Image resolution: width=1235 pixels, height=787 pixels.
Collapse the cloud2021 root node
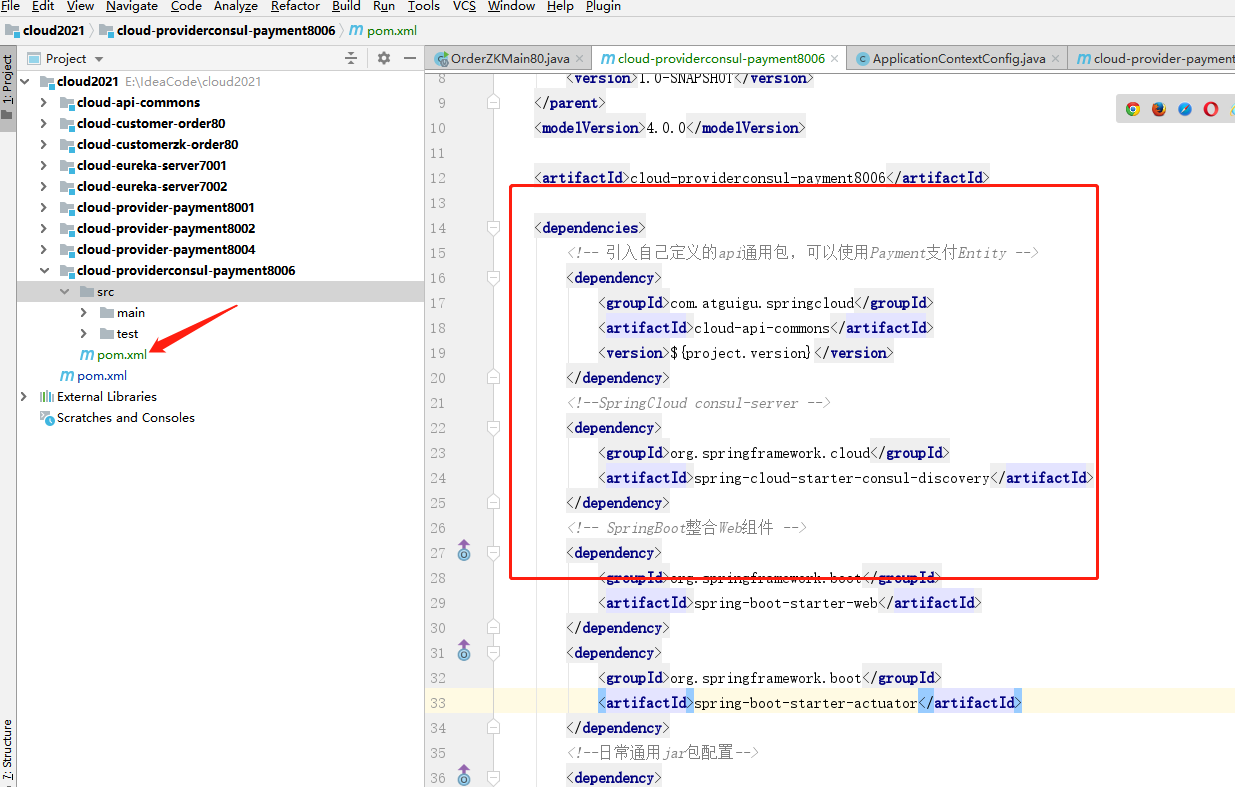click(24, 82)
